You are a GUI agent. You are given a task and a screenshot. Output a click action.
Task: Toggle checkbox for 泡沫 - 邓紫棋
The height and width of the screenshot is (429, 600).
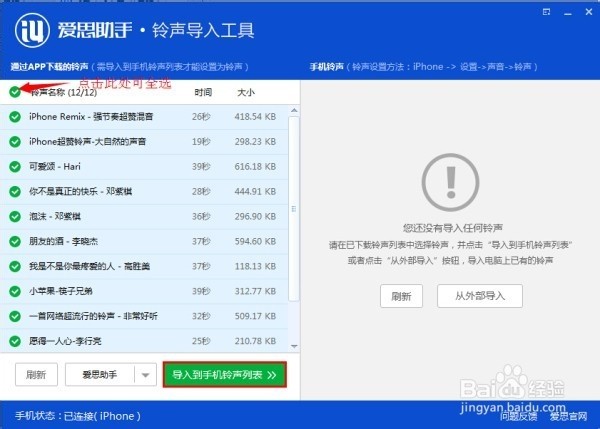[x=14, y=216]
